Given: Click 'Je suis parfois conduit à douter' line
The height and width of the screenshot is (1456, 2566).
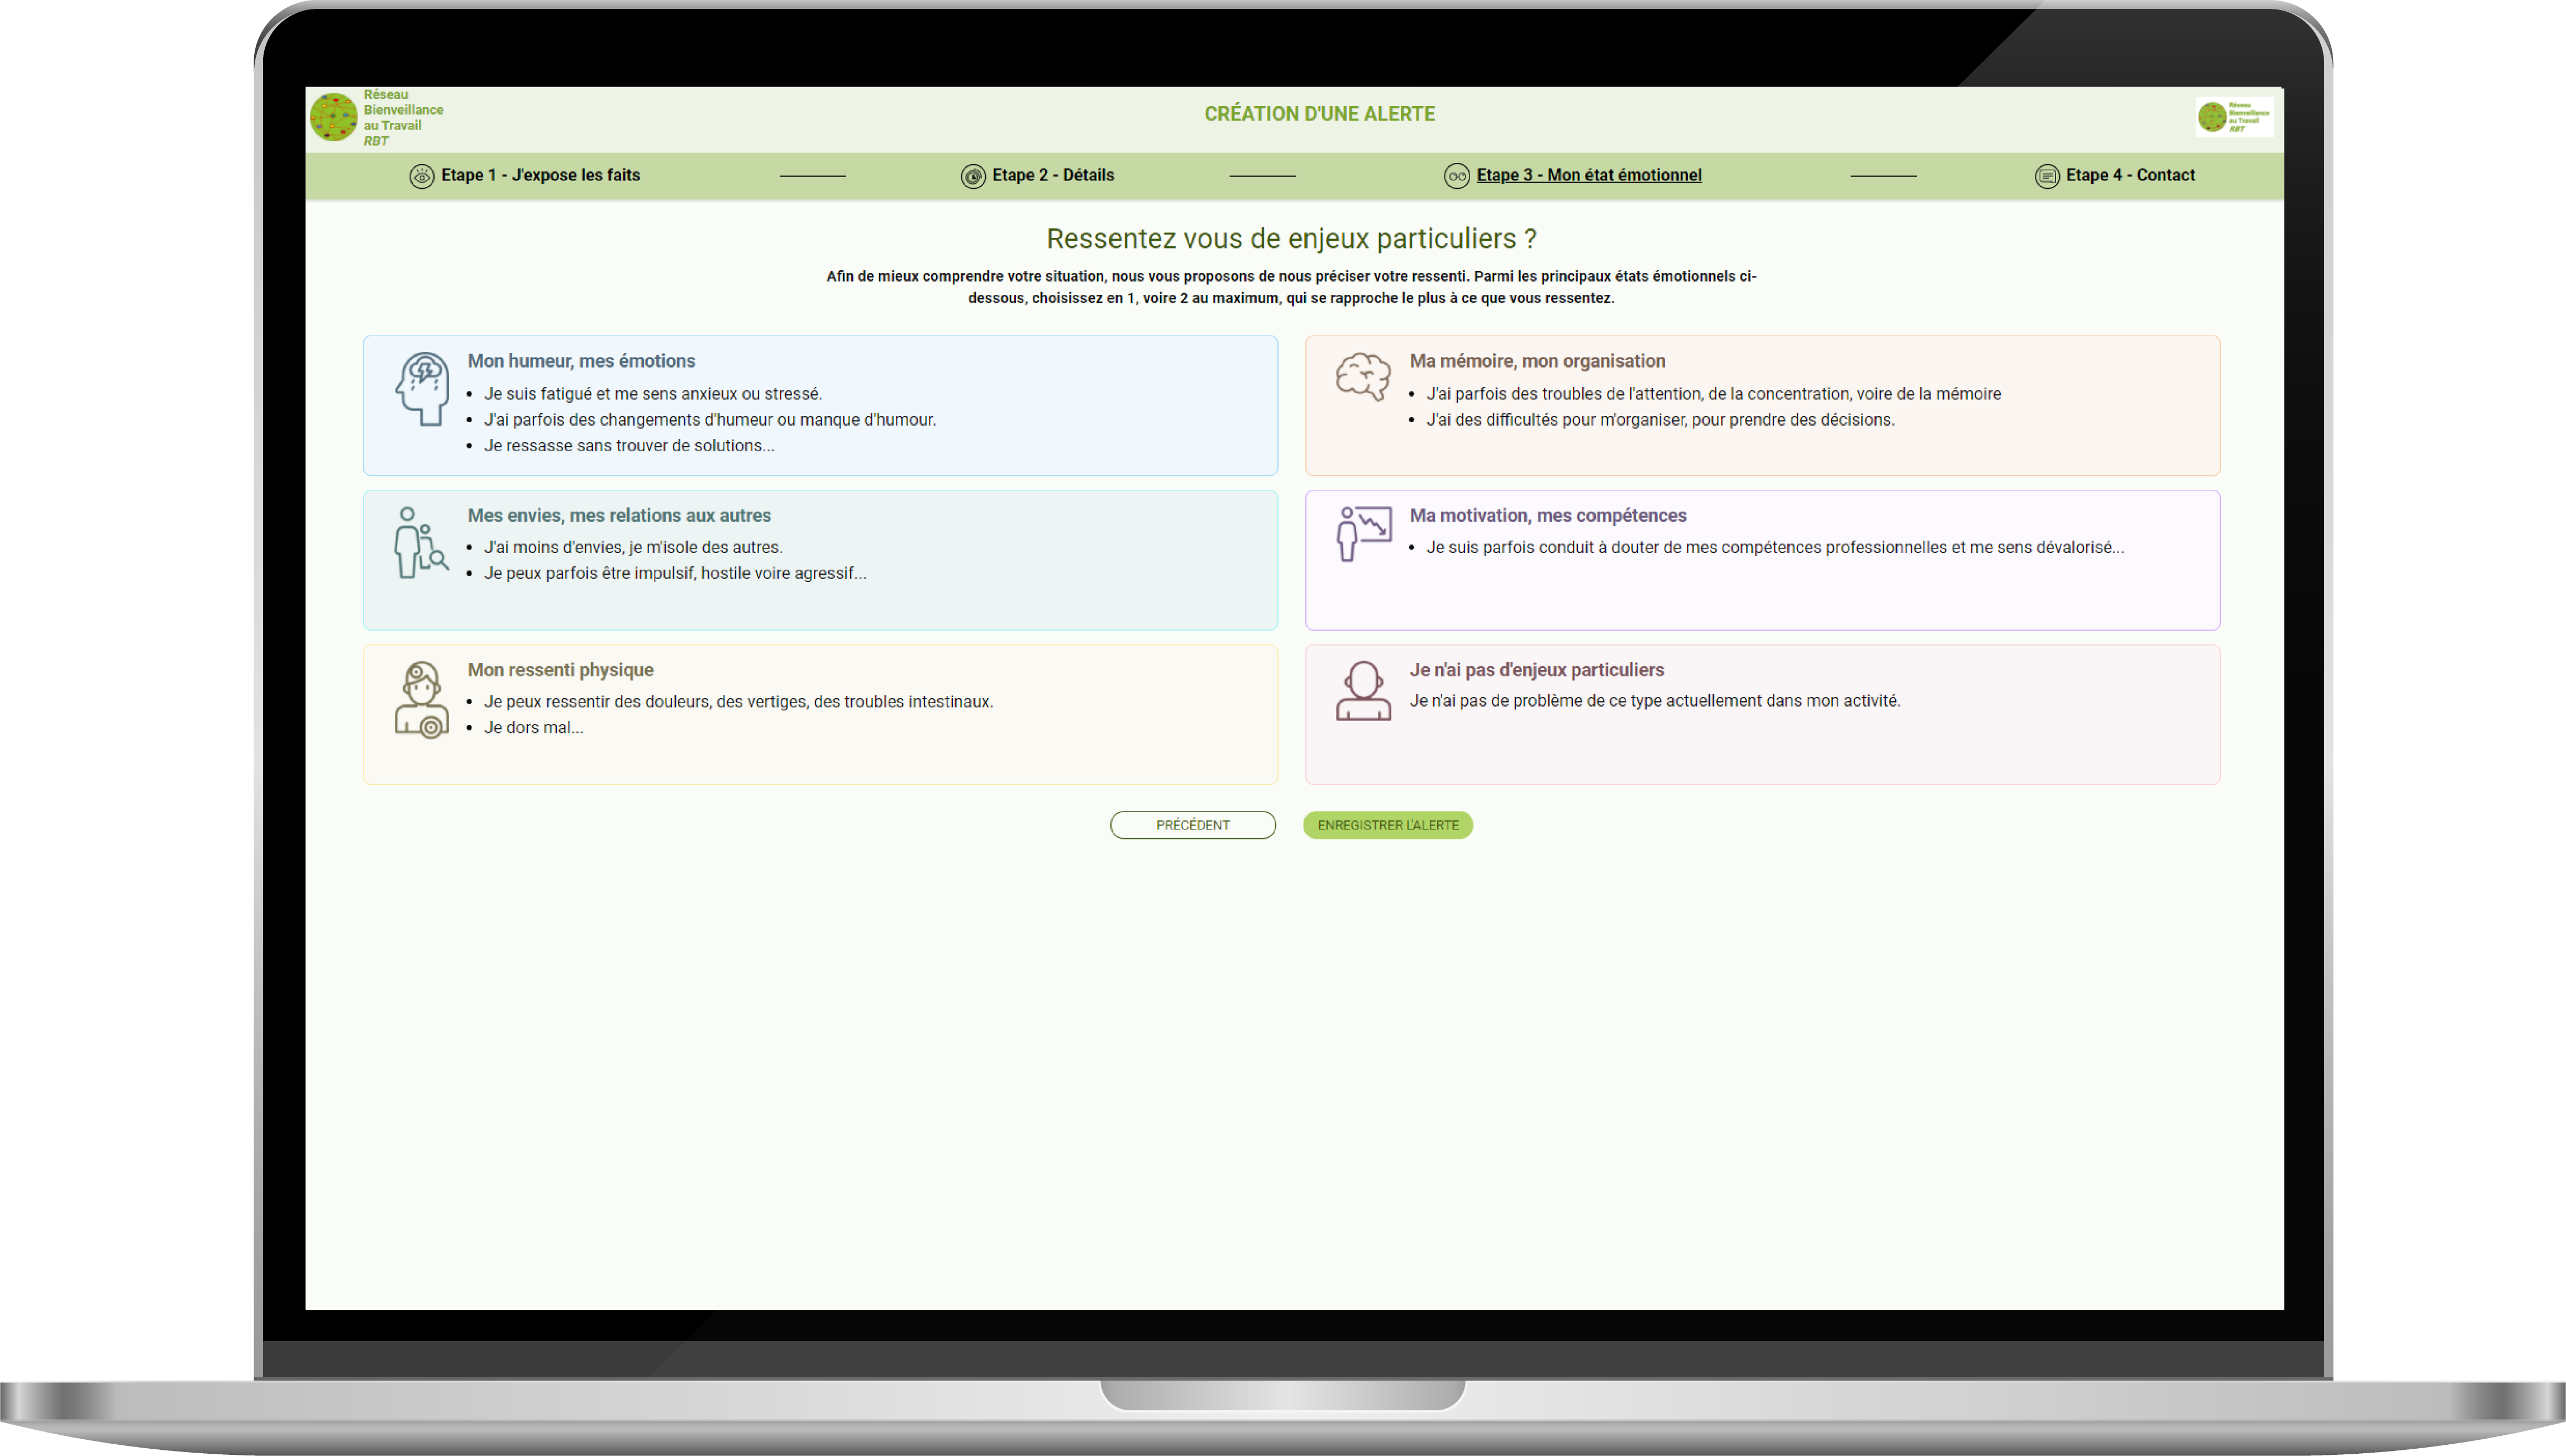Looking at the screenshot, I should pos(1775,547).
